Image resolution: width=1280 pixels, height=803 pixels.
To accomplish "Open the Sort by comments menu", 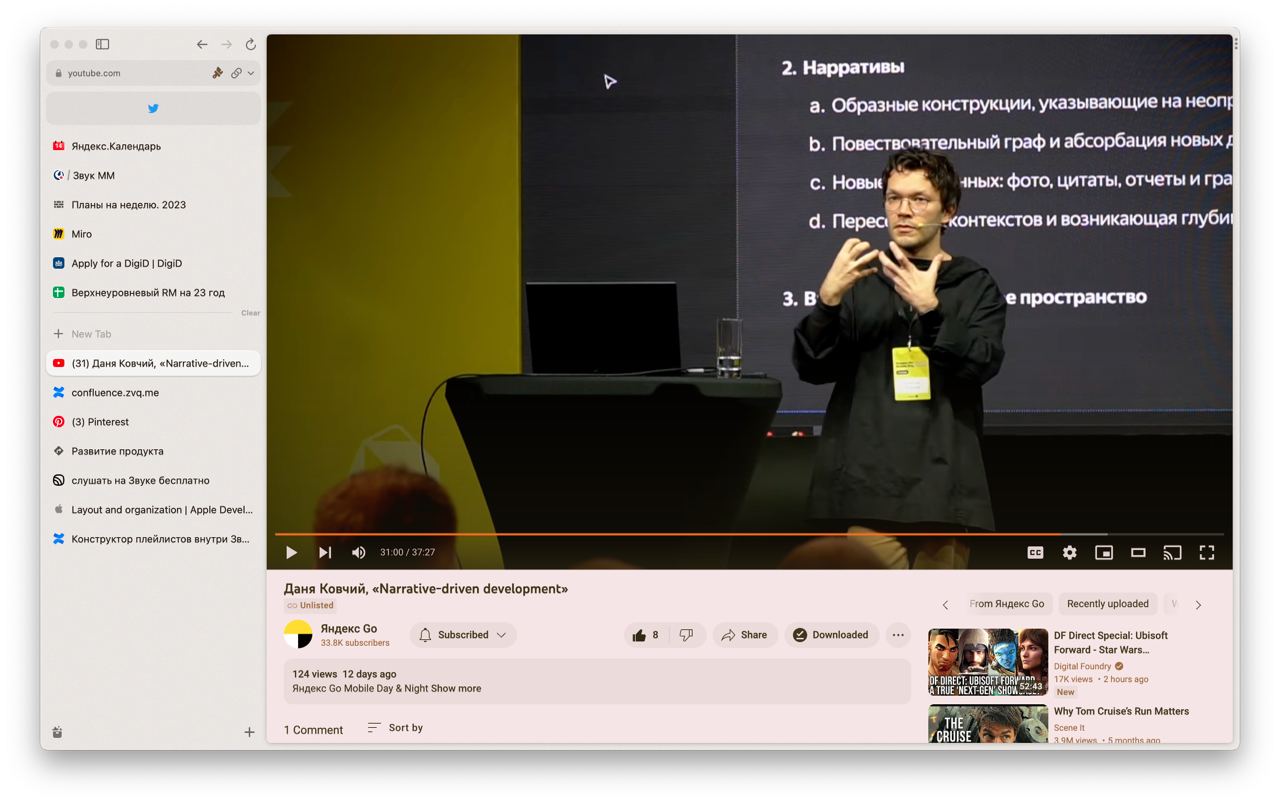I will (395, 728).
